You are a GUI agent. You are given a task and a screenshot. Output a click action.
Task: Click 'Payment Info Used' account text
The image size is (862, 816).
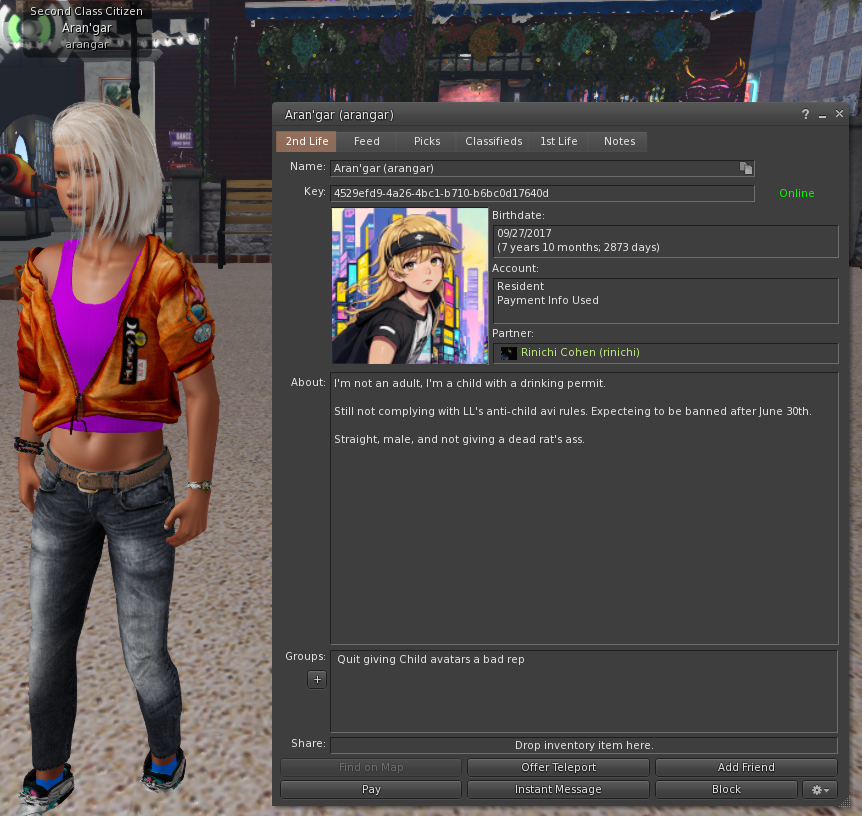click(x=548, y=300)
